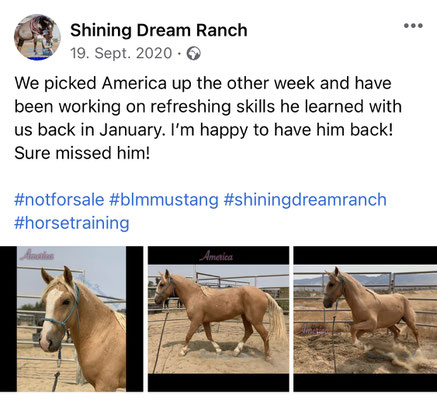Click the globe public audience icon
This screenshot has height=400, width=437.
point(194,54)
